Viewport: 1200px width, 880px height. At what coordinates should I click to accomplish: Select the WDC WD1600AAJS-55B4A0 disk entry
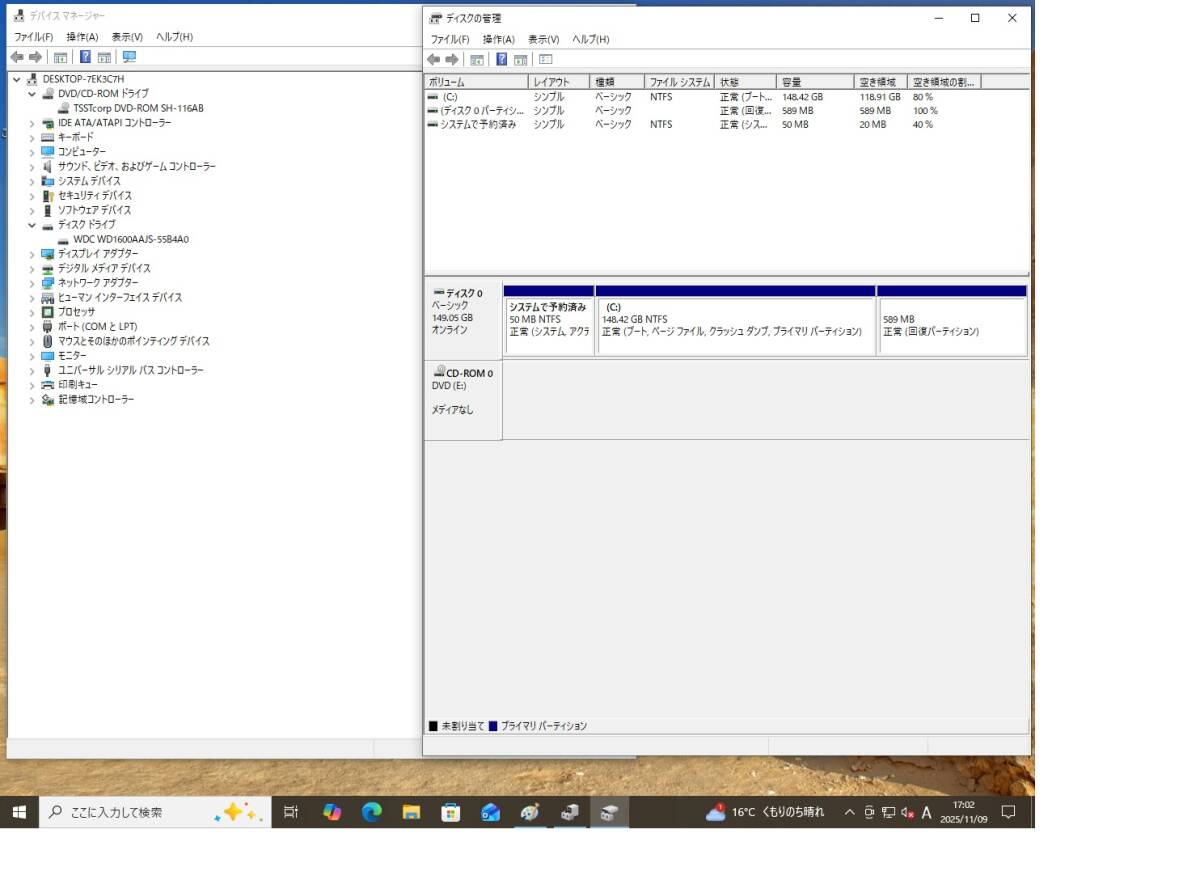(140, 240)
